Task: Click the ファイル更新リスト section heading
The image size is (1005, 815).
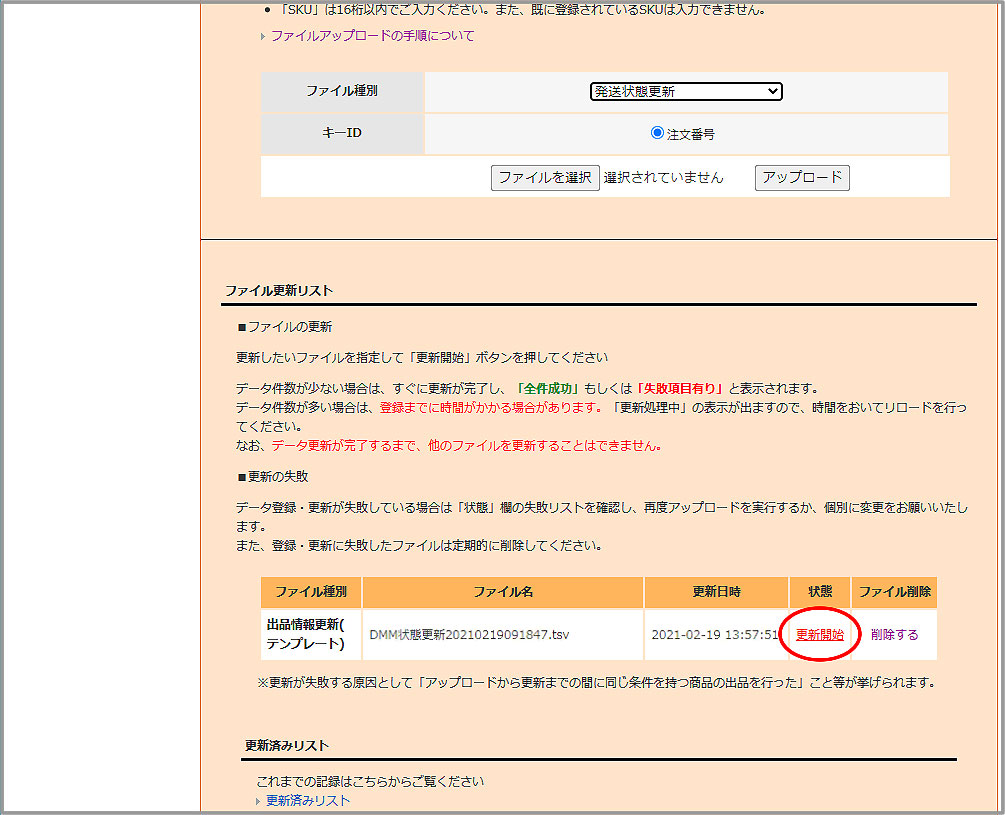Action: (x=279, y=291)
